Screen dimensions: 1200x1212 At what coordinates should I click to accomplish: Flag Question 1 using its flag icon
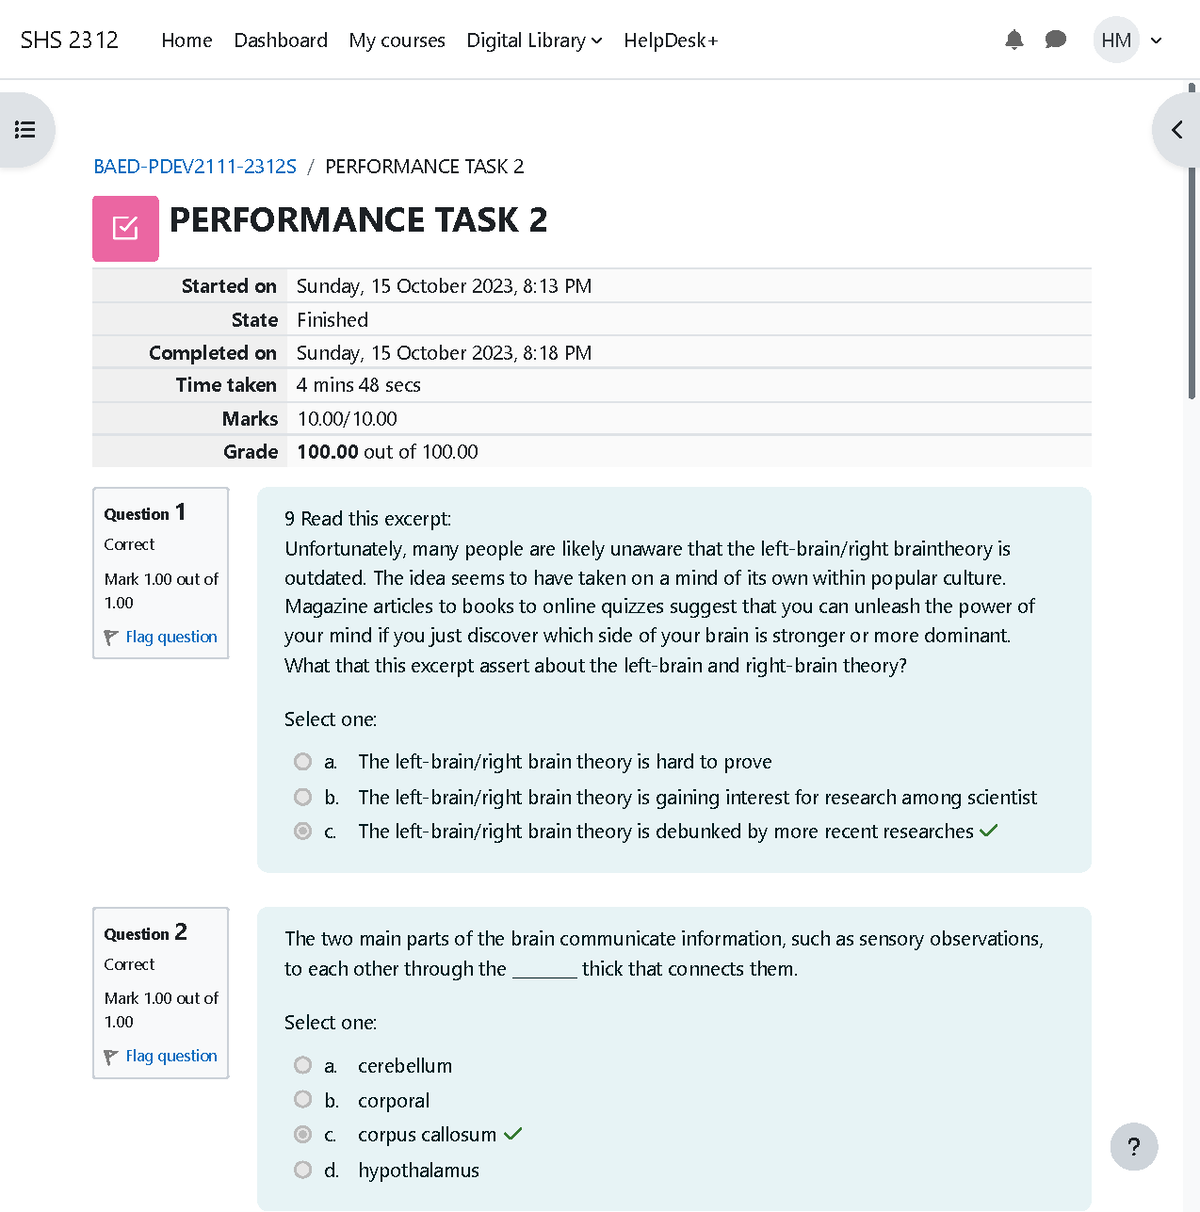point(111,637)
